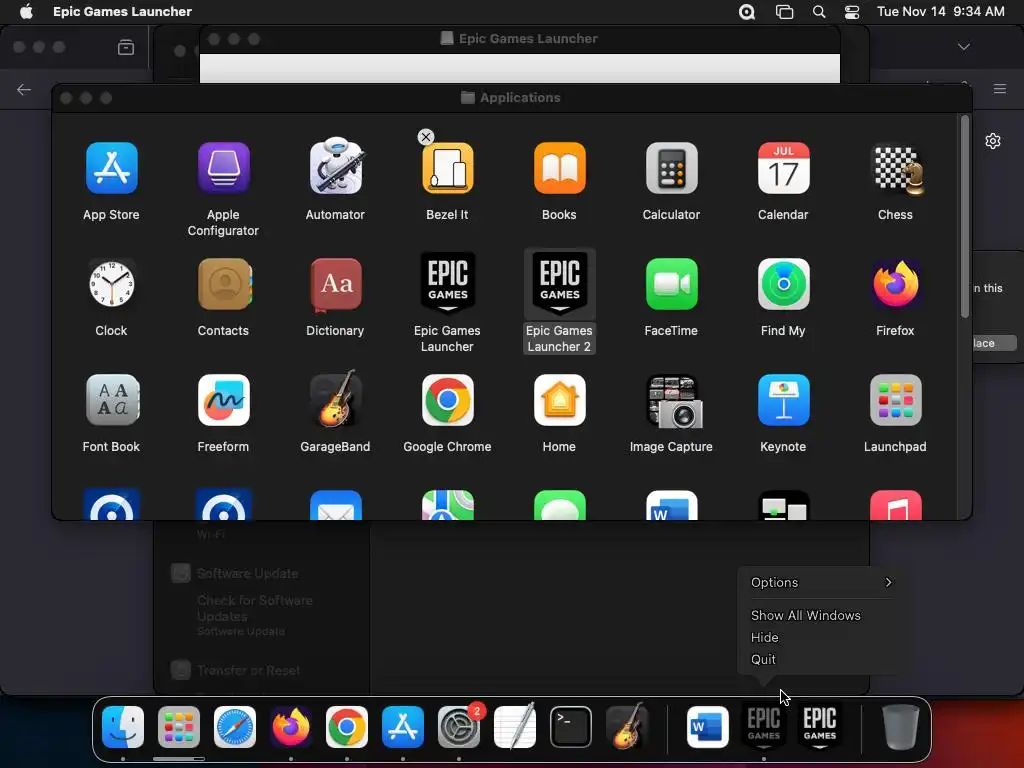Click the date and time in menu bar
Screen dimensions: 1024x768
pos(940,12)
